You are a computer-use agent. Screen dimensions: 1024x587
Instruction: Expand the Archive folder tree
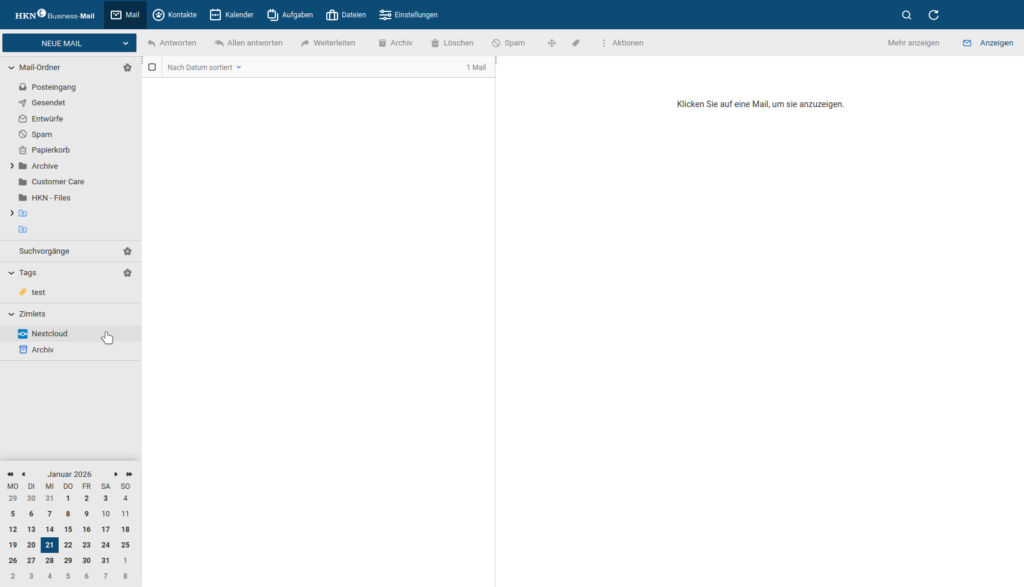coord(12,166)
